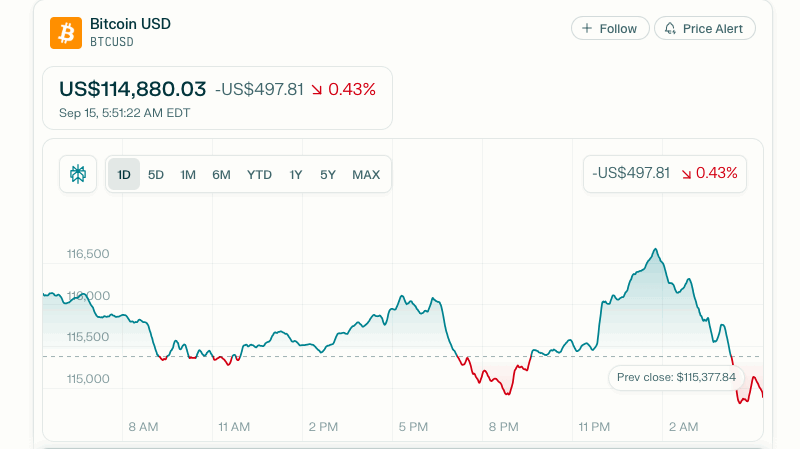Show the 1M price history
The width and height of the screenshot is (800, 449).
188,174
